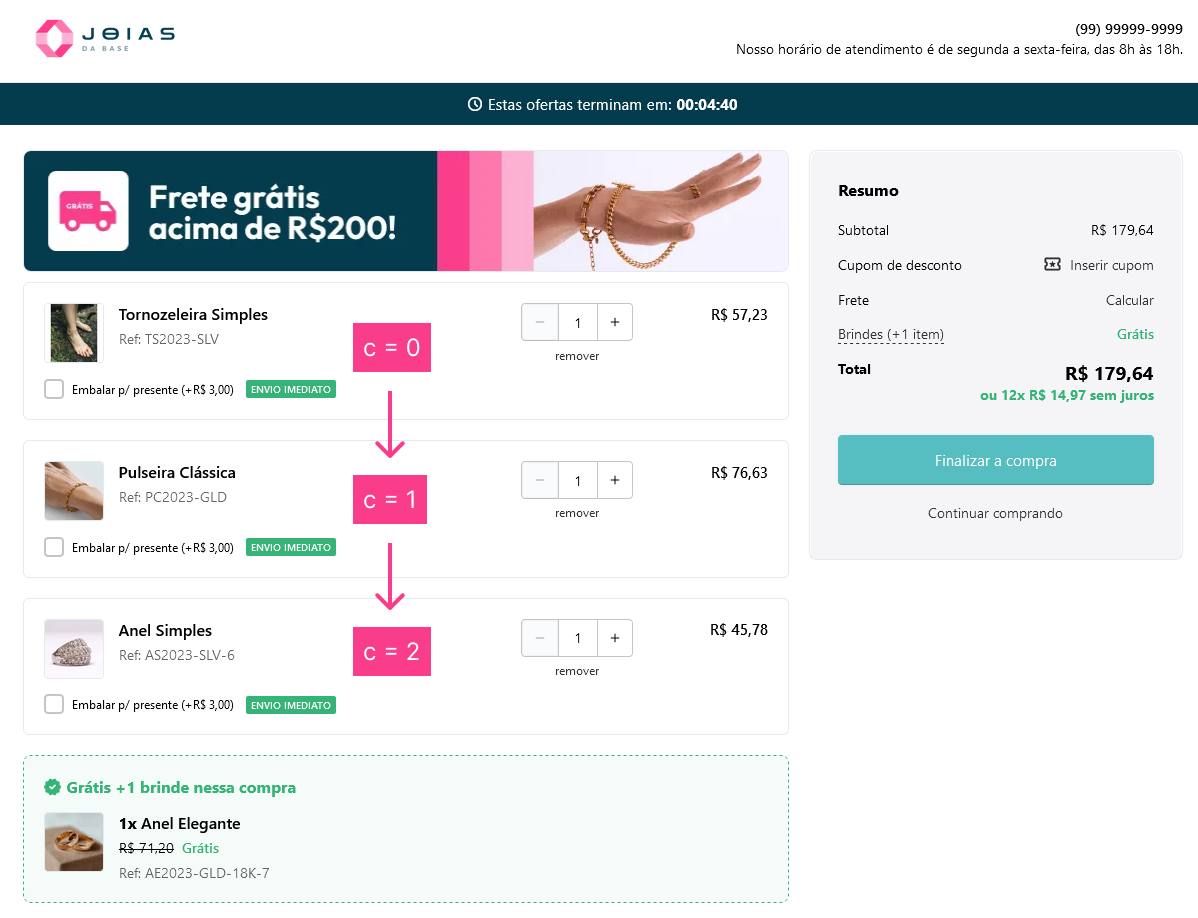Remove Pulseira Clássica from cart
The width and height of the screenshot is (1198, 918).
click(x=577, y=513)
